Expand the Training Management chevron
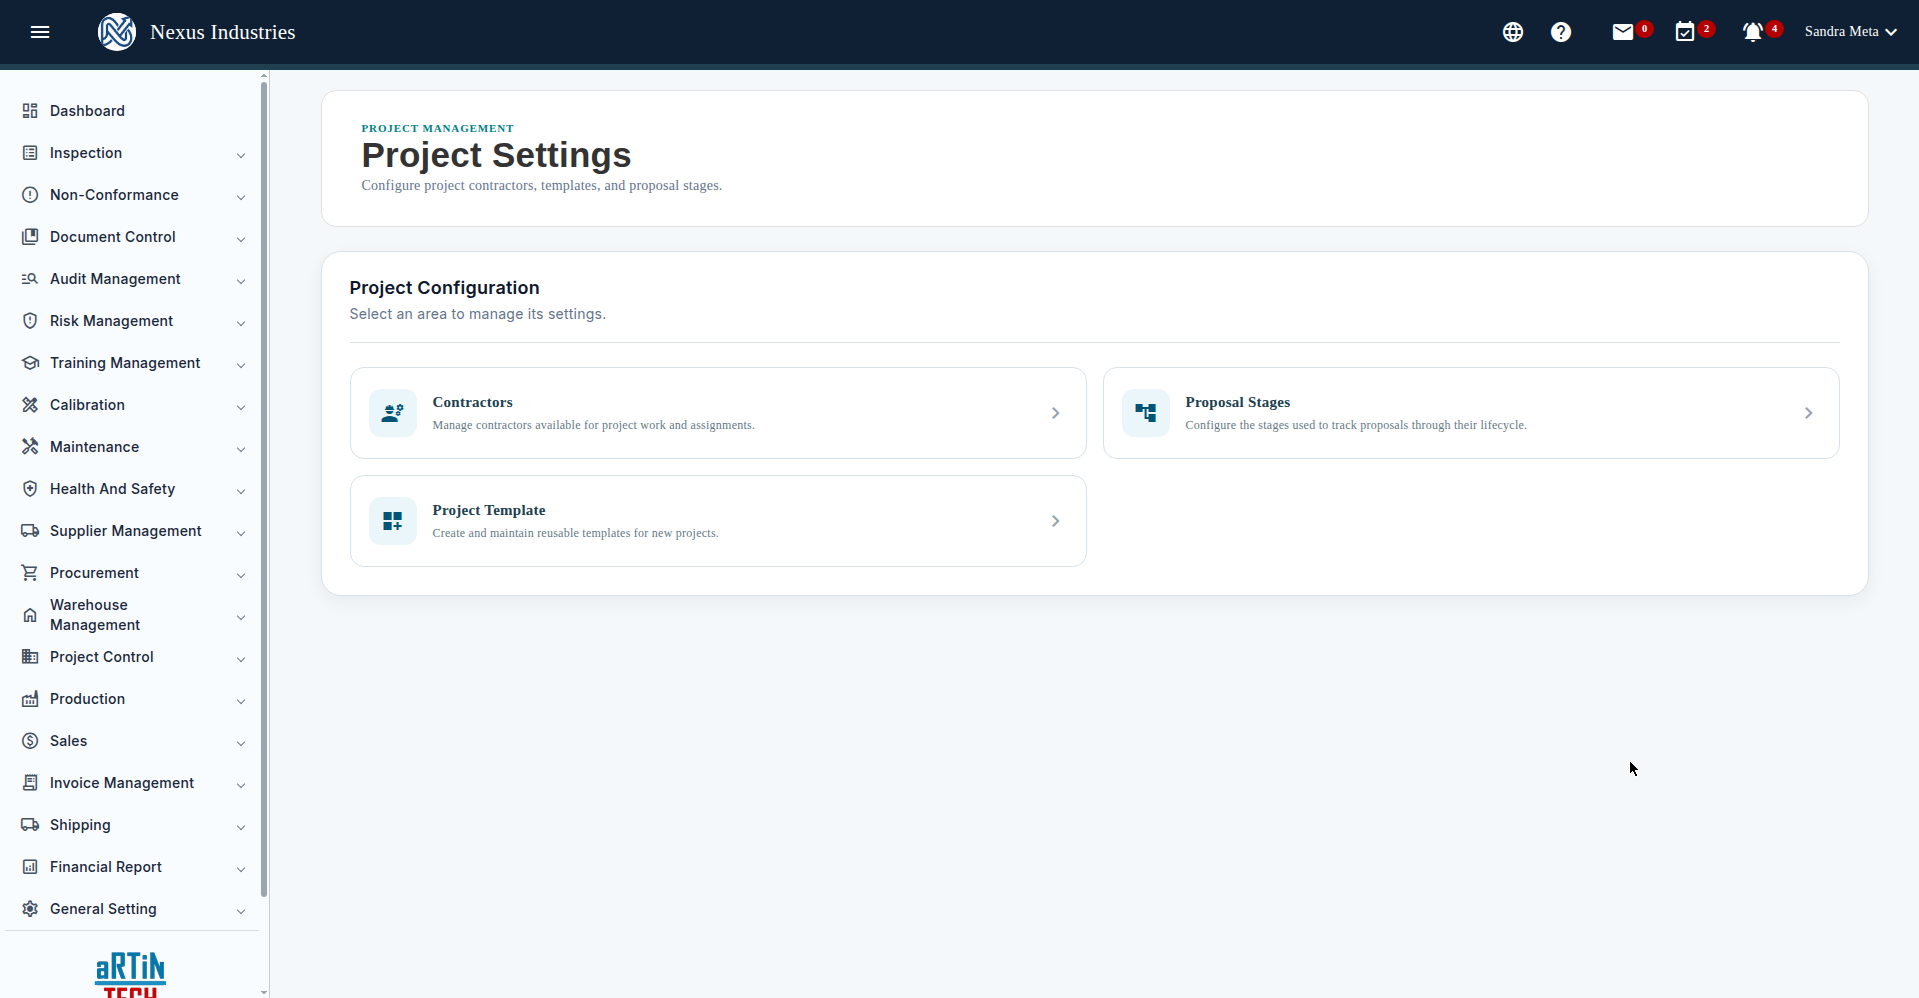 coord(241,365)
